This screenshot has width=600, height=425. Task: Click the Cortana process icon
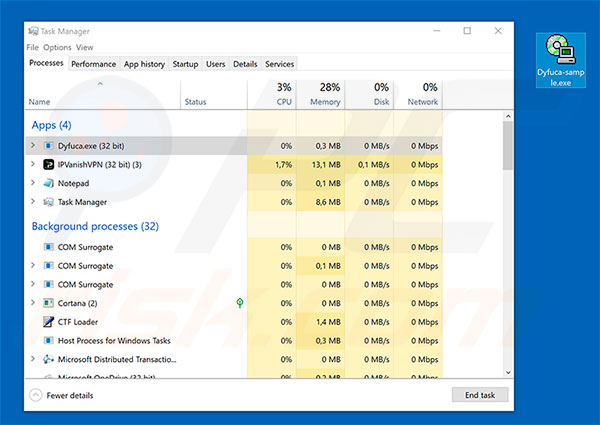pos(49,303)
